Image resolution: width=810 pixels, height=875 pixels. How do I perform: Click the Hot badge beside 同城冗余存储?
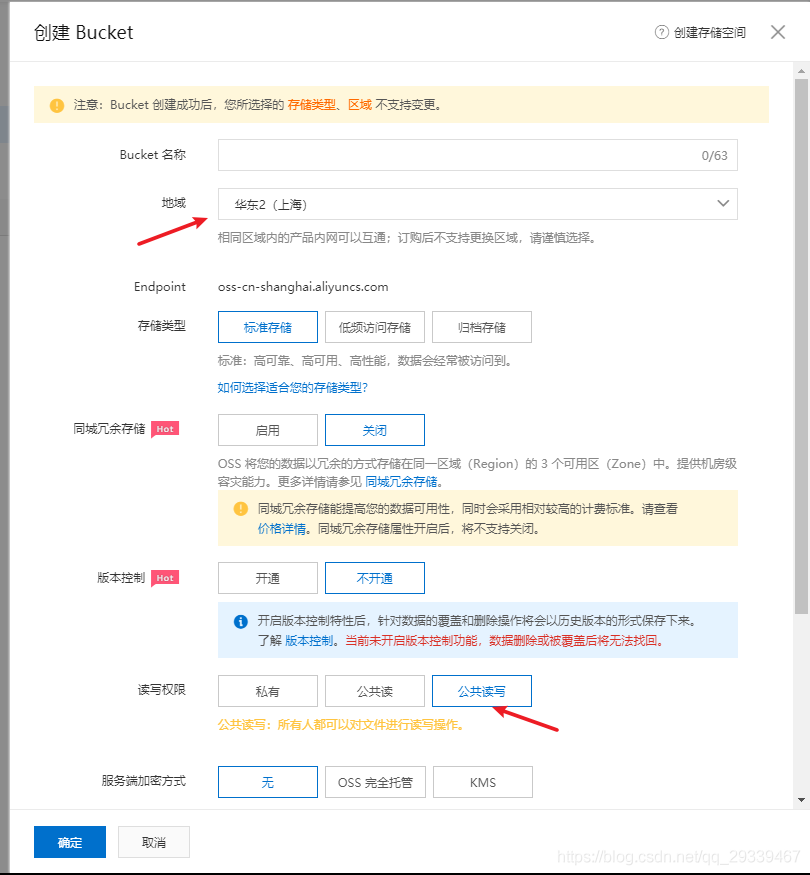[x=165, y=429]
